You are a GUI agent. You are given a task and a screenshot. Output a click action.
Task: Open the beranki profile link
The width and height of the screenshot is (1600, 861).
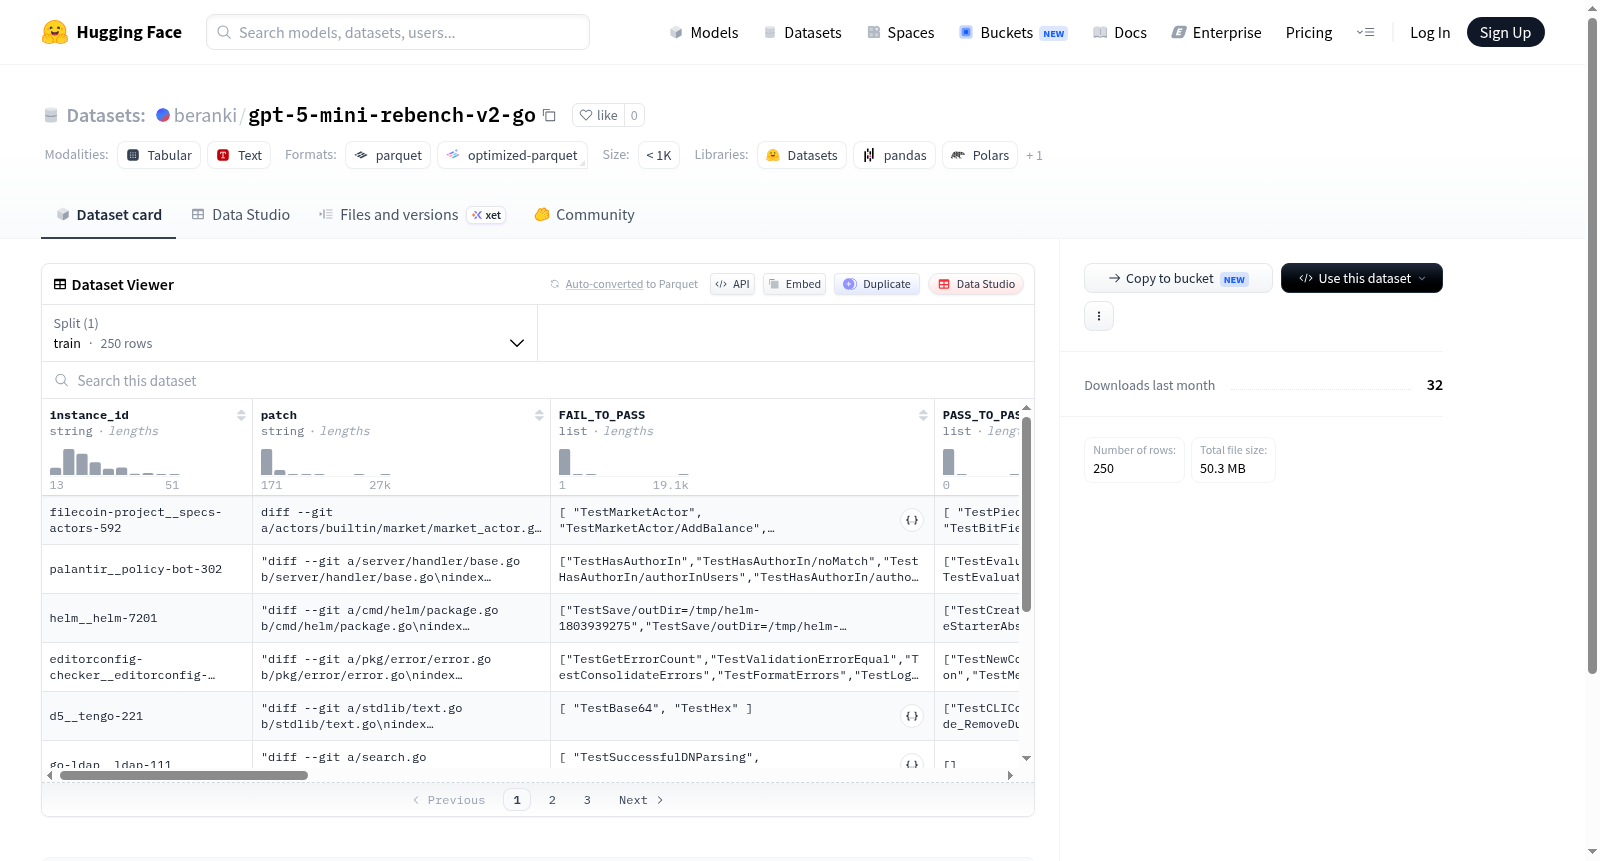click(x=205, y=115)
